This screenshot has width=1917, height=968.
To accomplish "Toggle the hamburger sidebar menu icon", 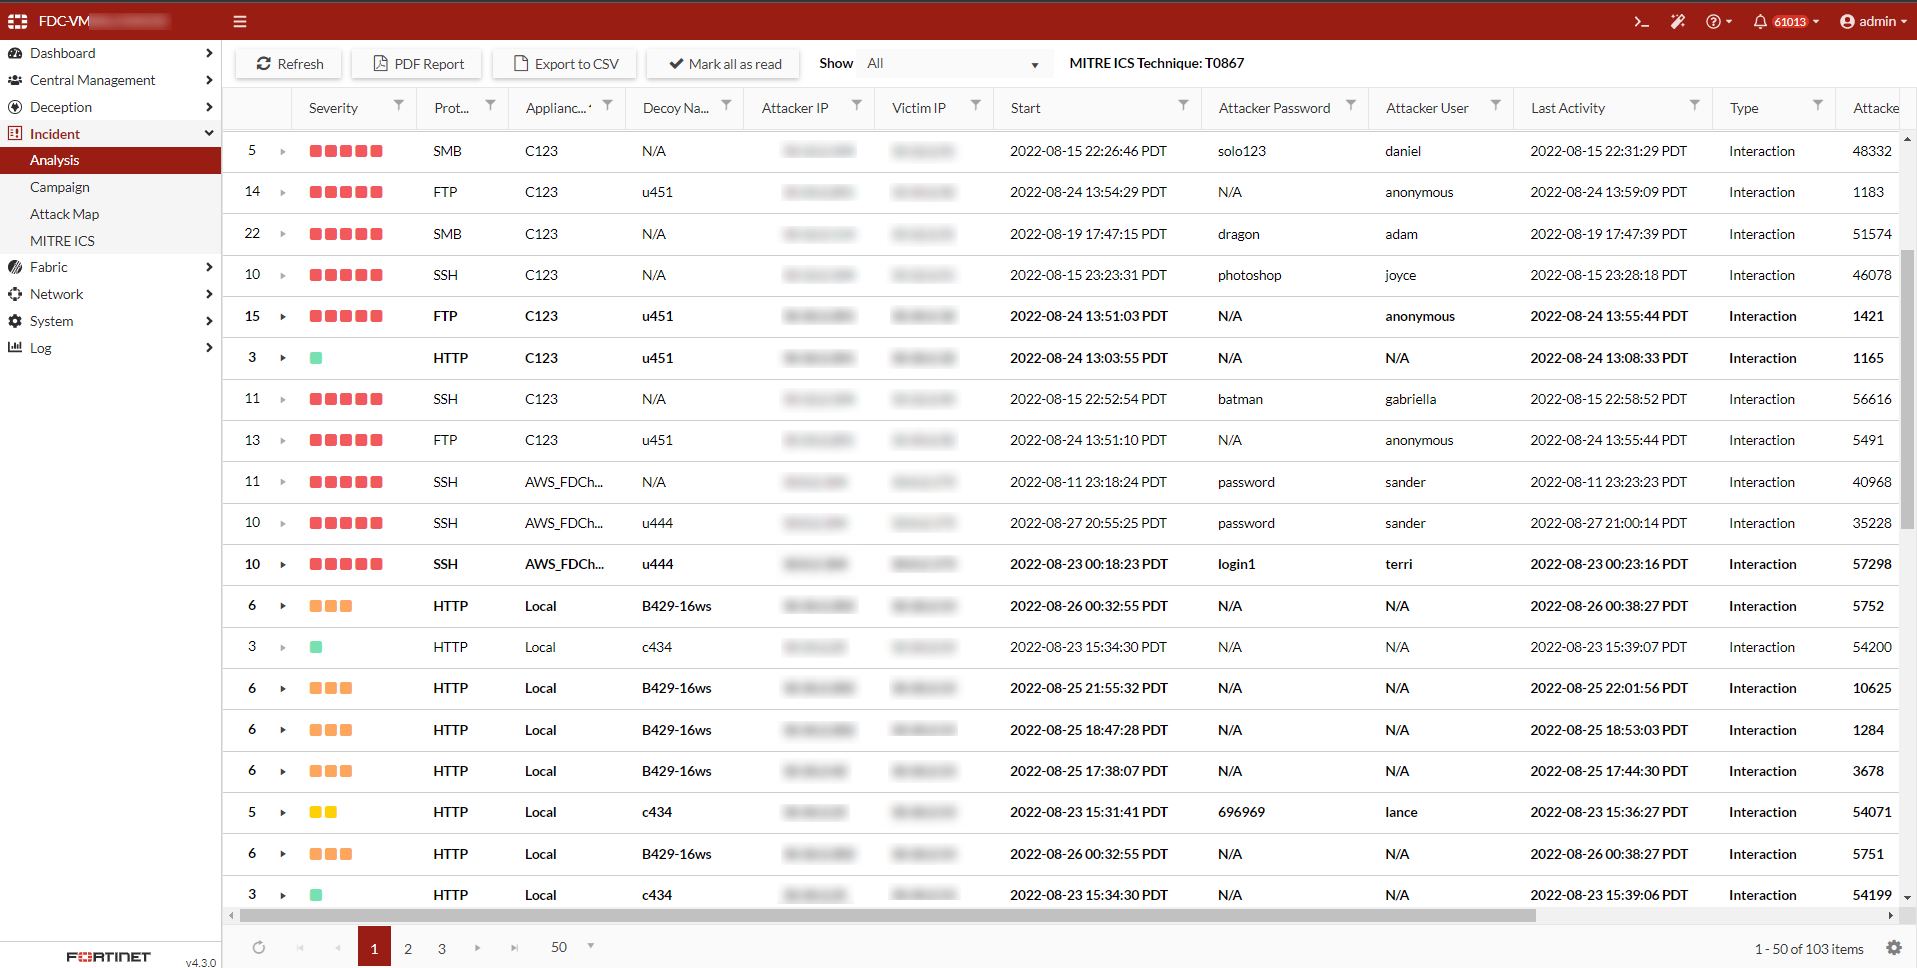I will point(240,21).
